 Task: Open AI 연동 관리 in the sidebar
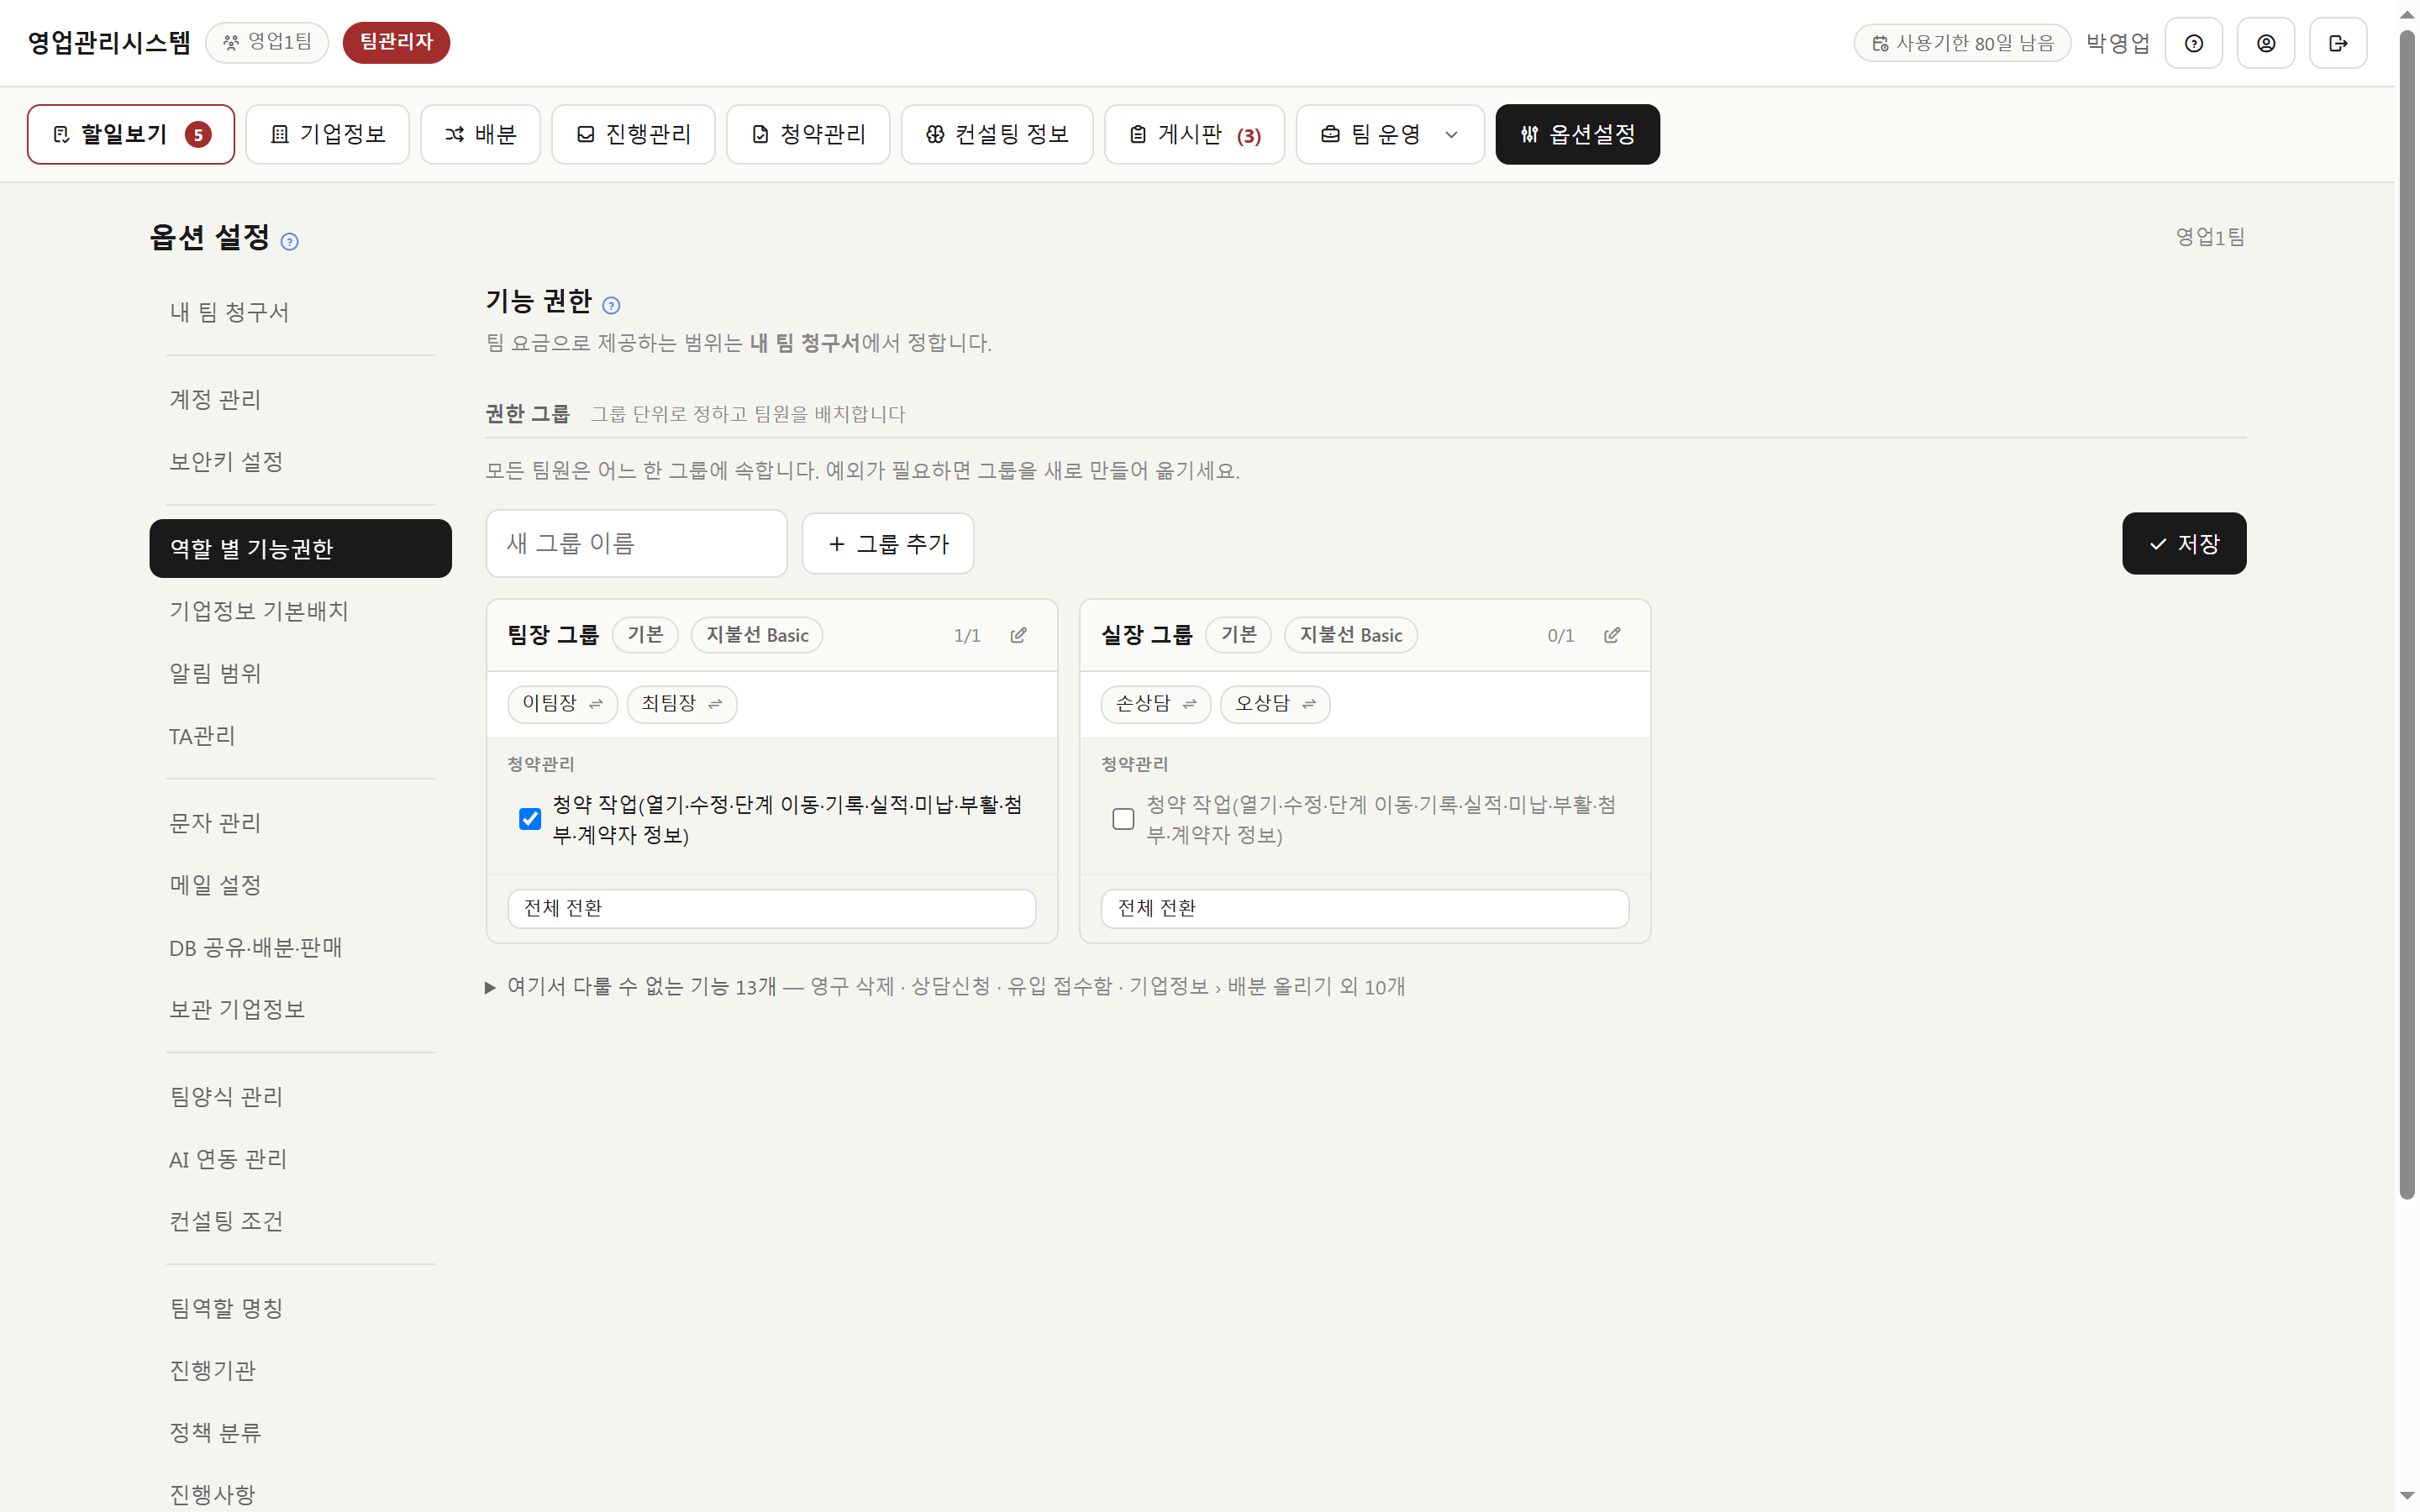[300, 1158]
